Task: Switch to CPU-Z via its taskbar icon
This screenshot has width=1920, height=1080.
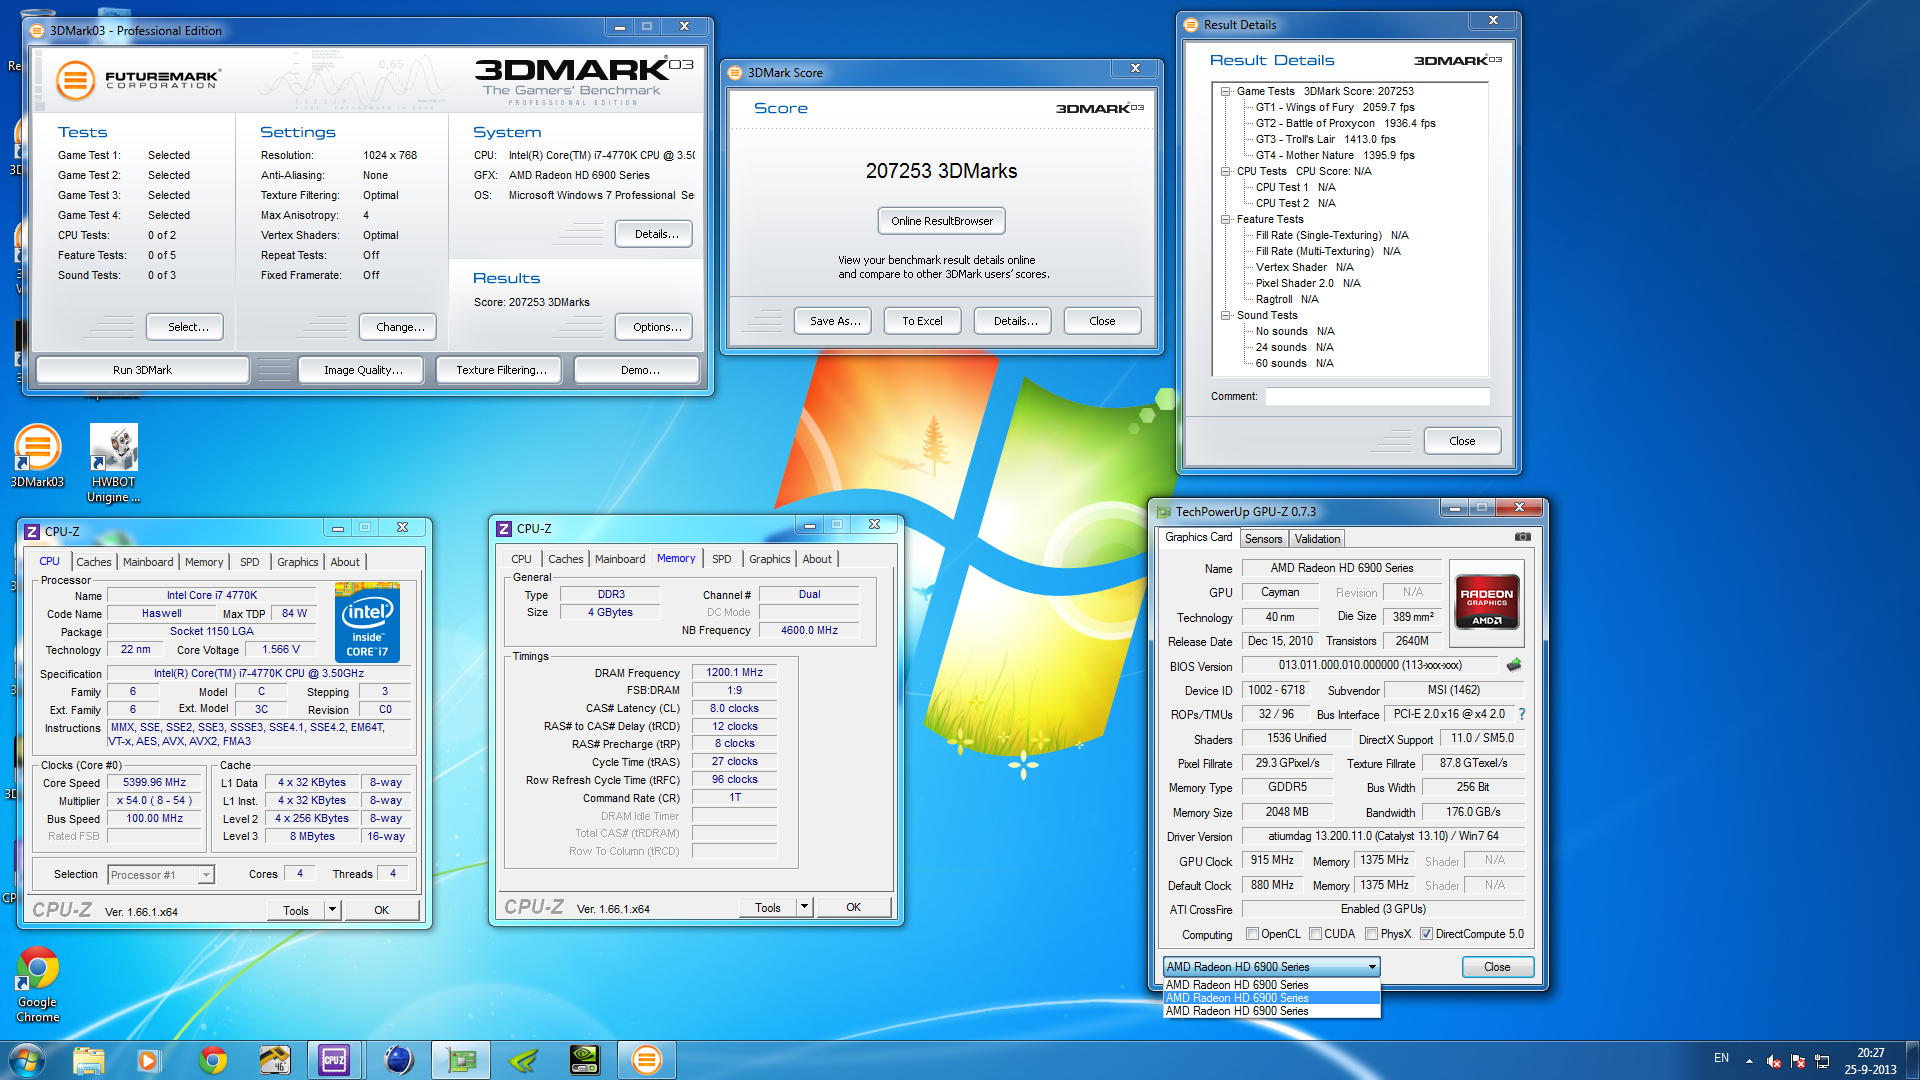Action: (x=334, y=1060)
